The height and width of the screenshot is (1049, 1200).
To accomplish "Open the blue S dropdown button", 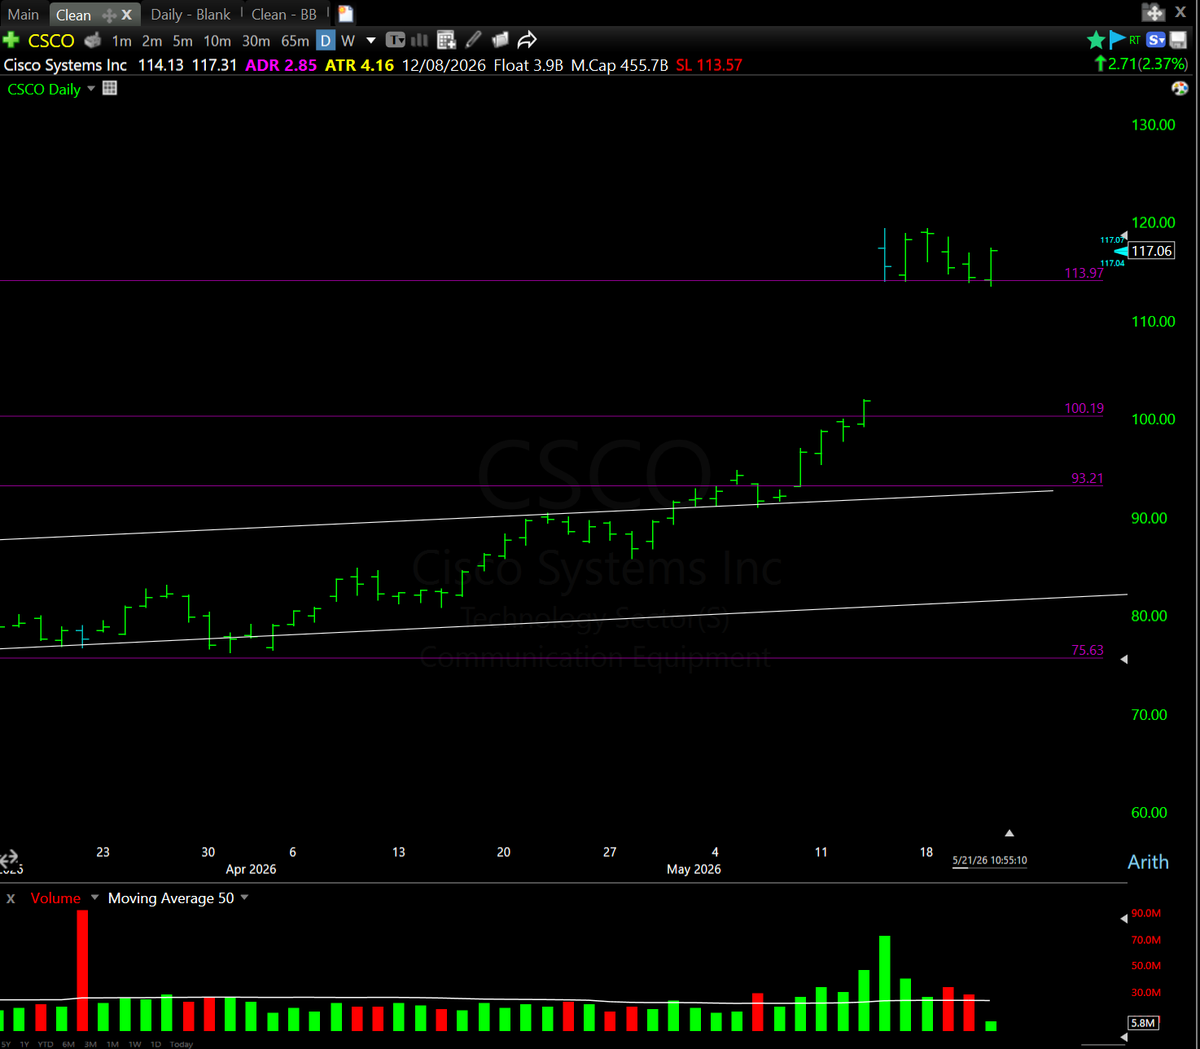I will (1156, 40).
